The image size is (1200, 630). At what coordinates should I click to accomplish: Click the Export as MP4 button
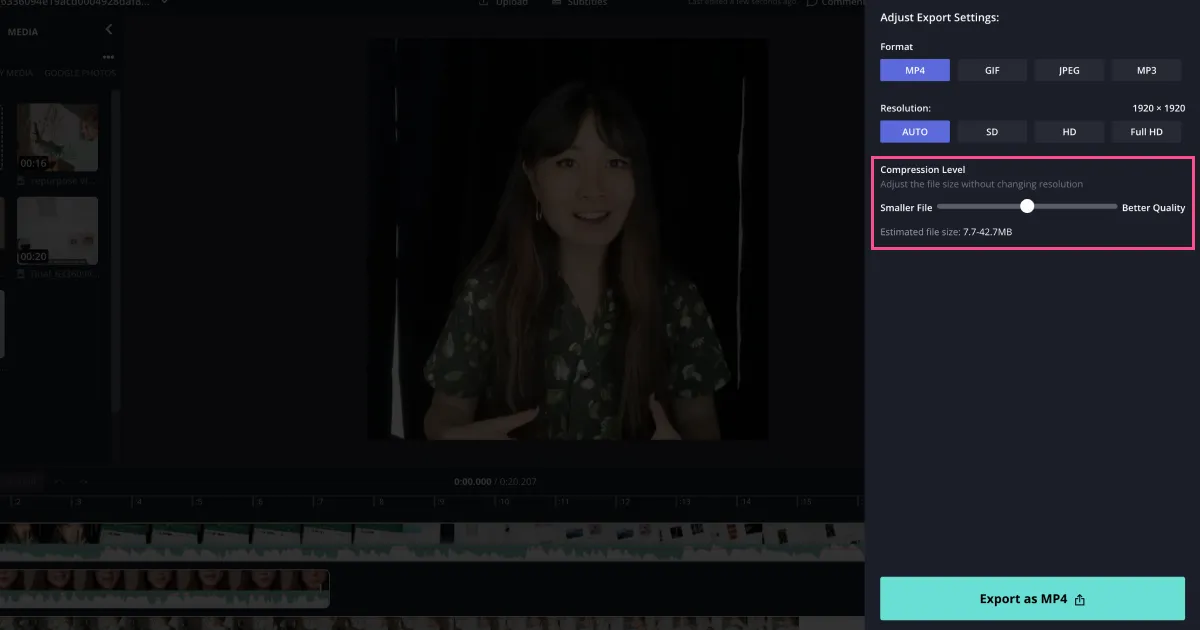pos(1032,599)
